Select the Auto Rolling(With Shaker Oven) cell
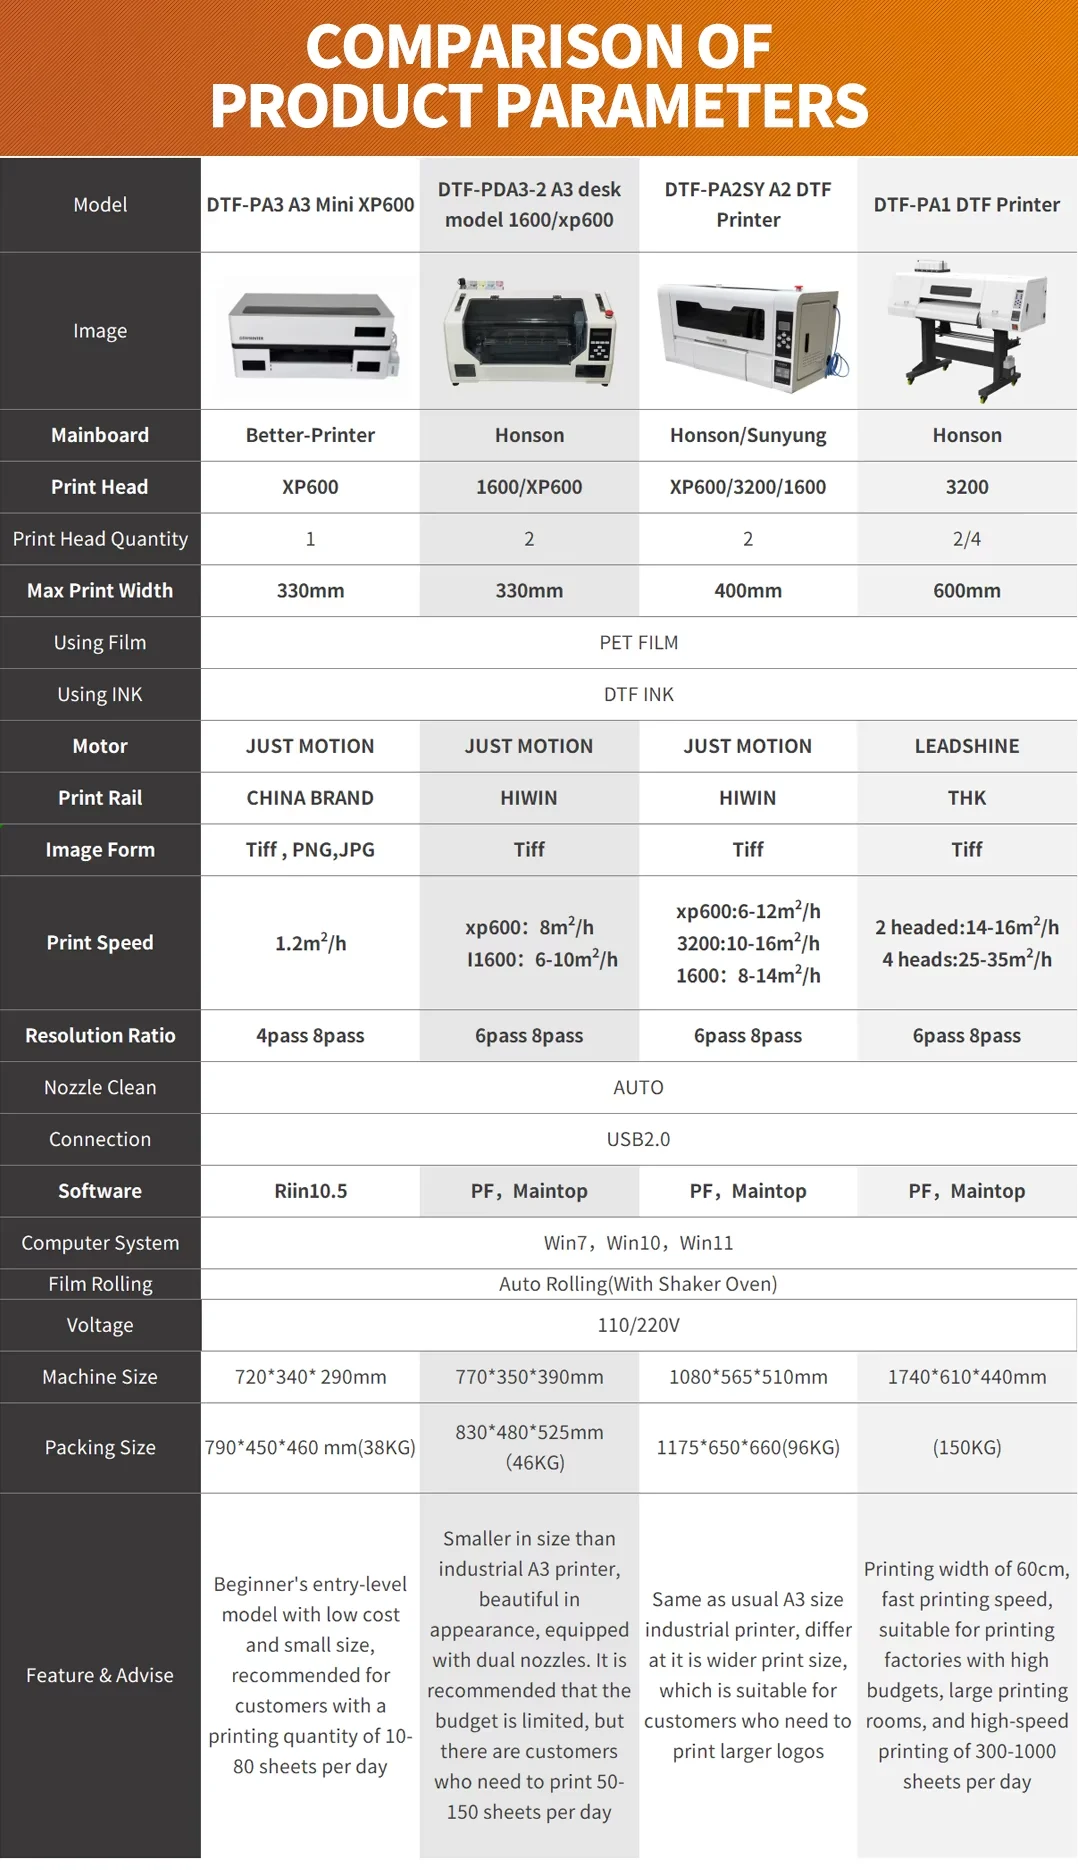Viewport: 1078px width, 1870px height. tap(638, 1284)
